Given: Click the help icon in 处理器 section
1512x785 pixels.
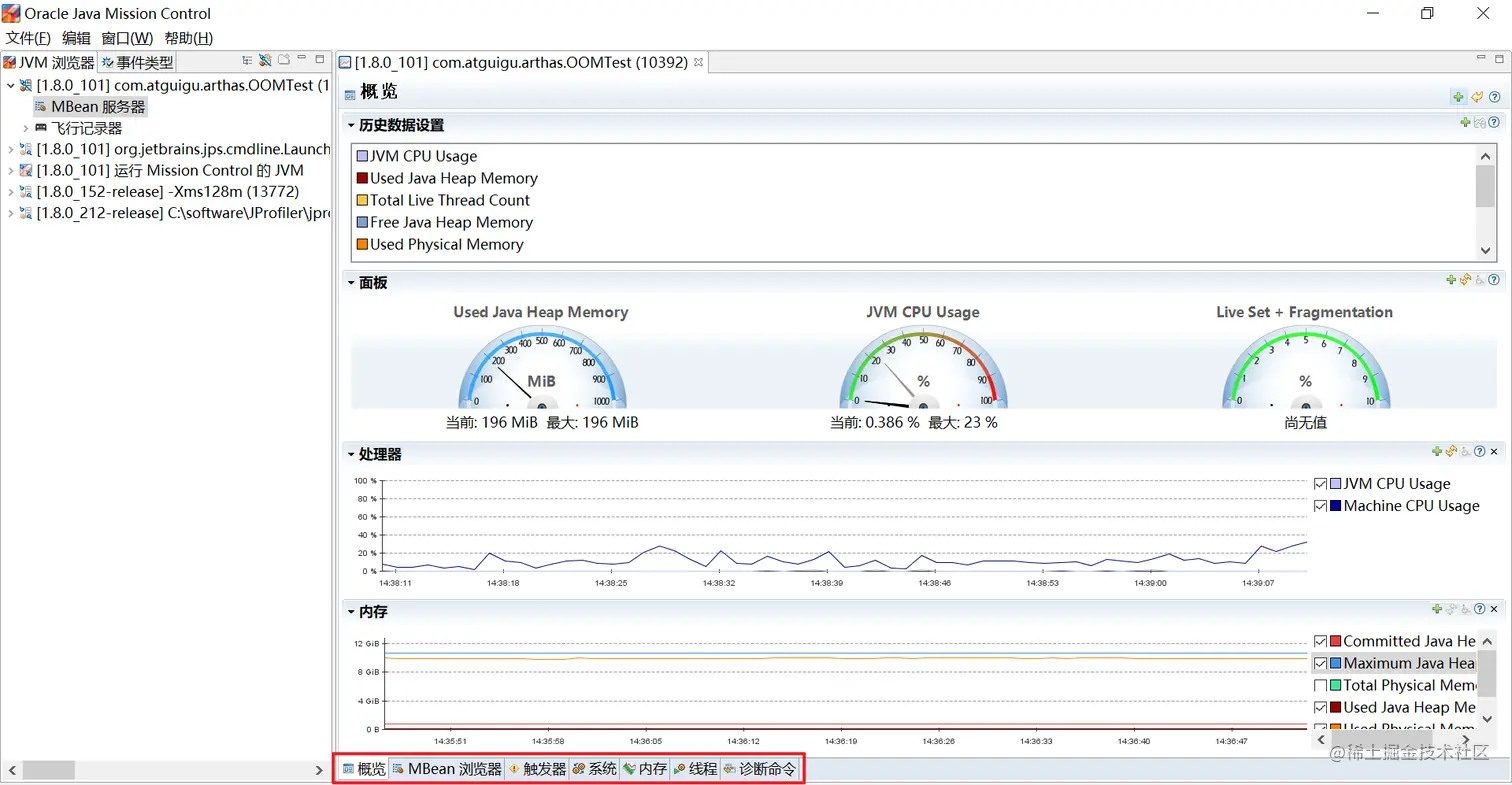Looking at the screenshot, I should (x=1480, y=451).
